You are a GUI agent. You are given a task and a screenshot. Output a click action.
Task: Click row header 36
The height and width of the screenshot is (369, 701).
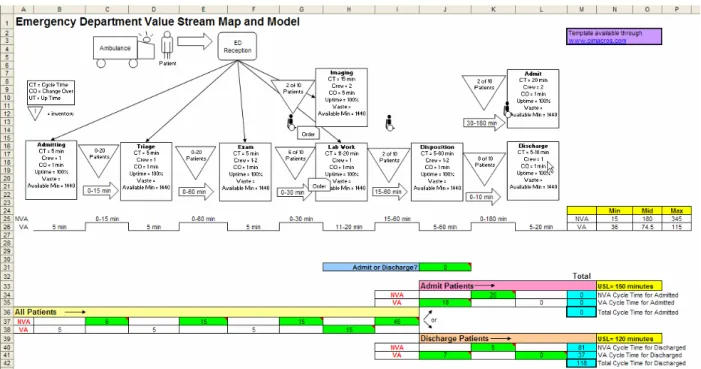[7, 312]
